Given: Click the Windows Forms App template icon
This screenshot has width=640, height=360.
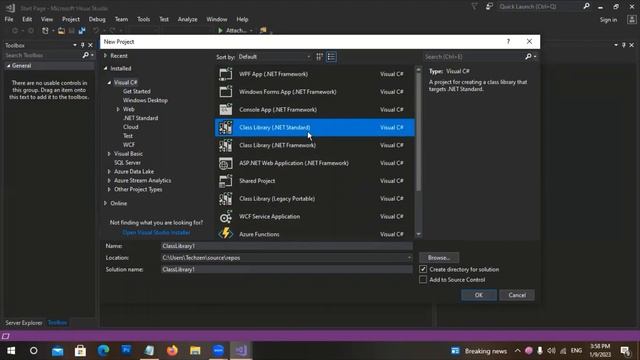Looking at the screenshot, I should [225, 92].
